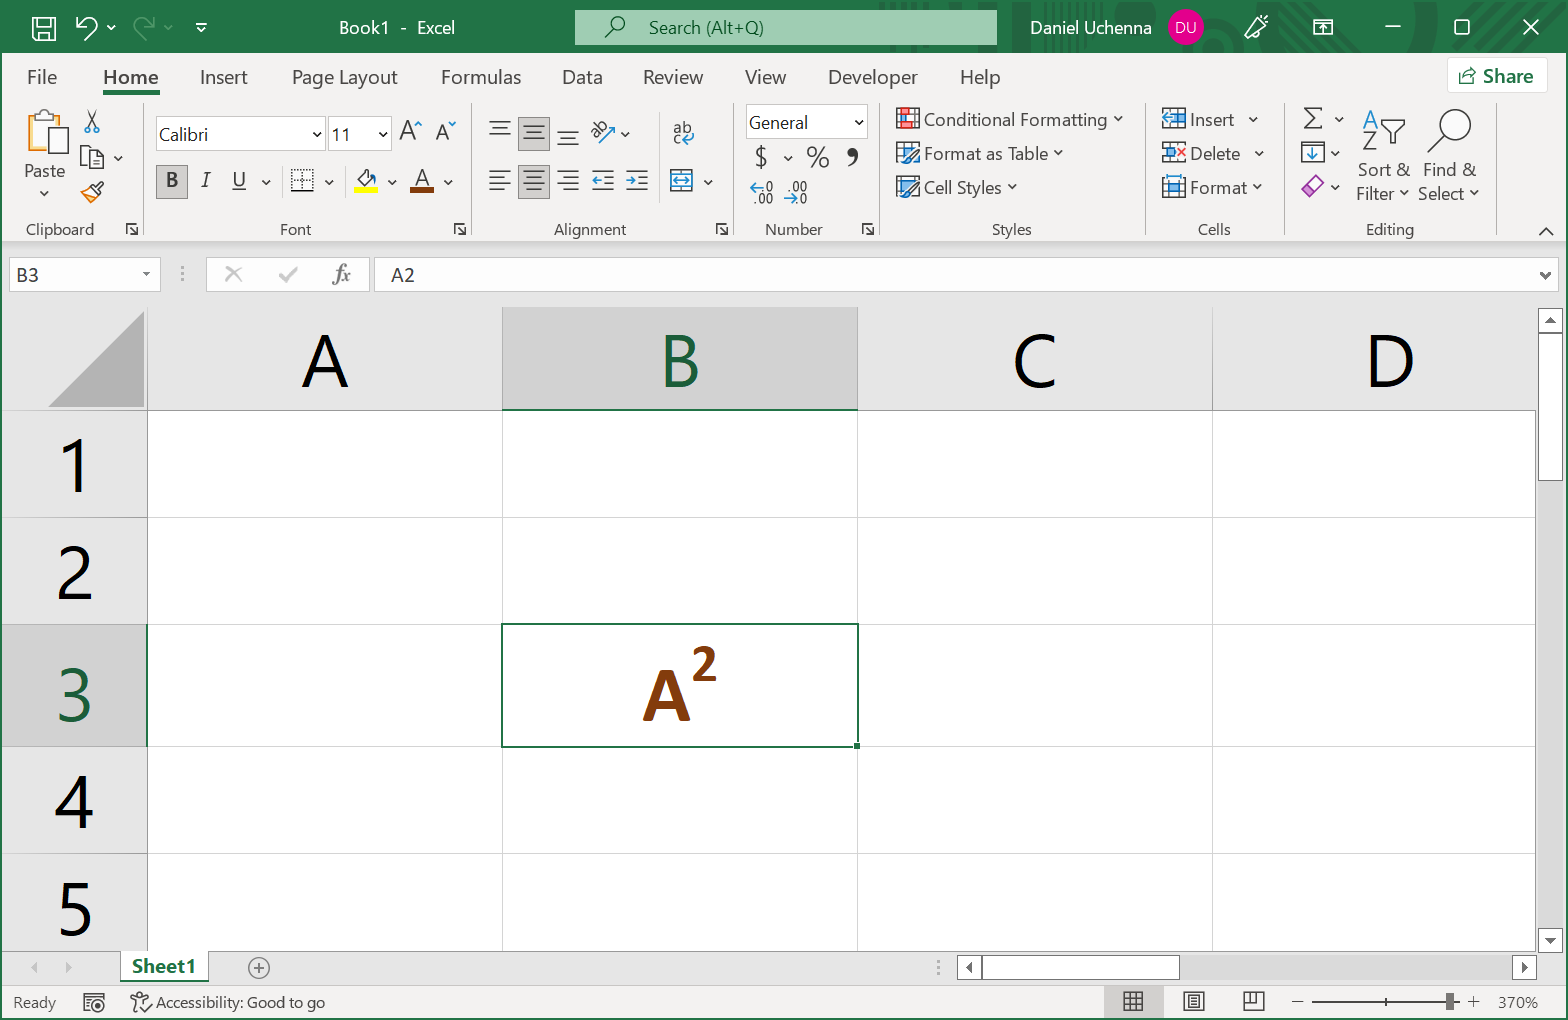Toggle Italic formatting
Image resolution: width=1568 pixels, height=1020 pixels.
[205, 181]
